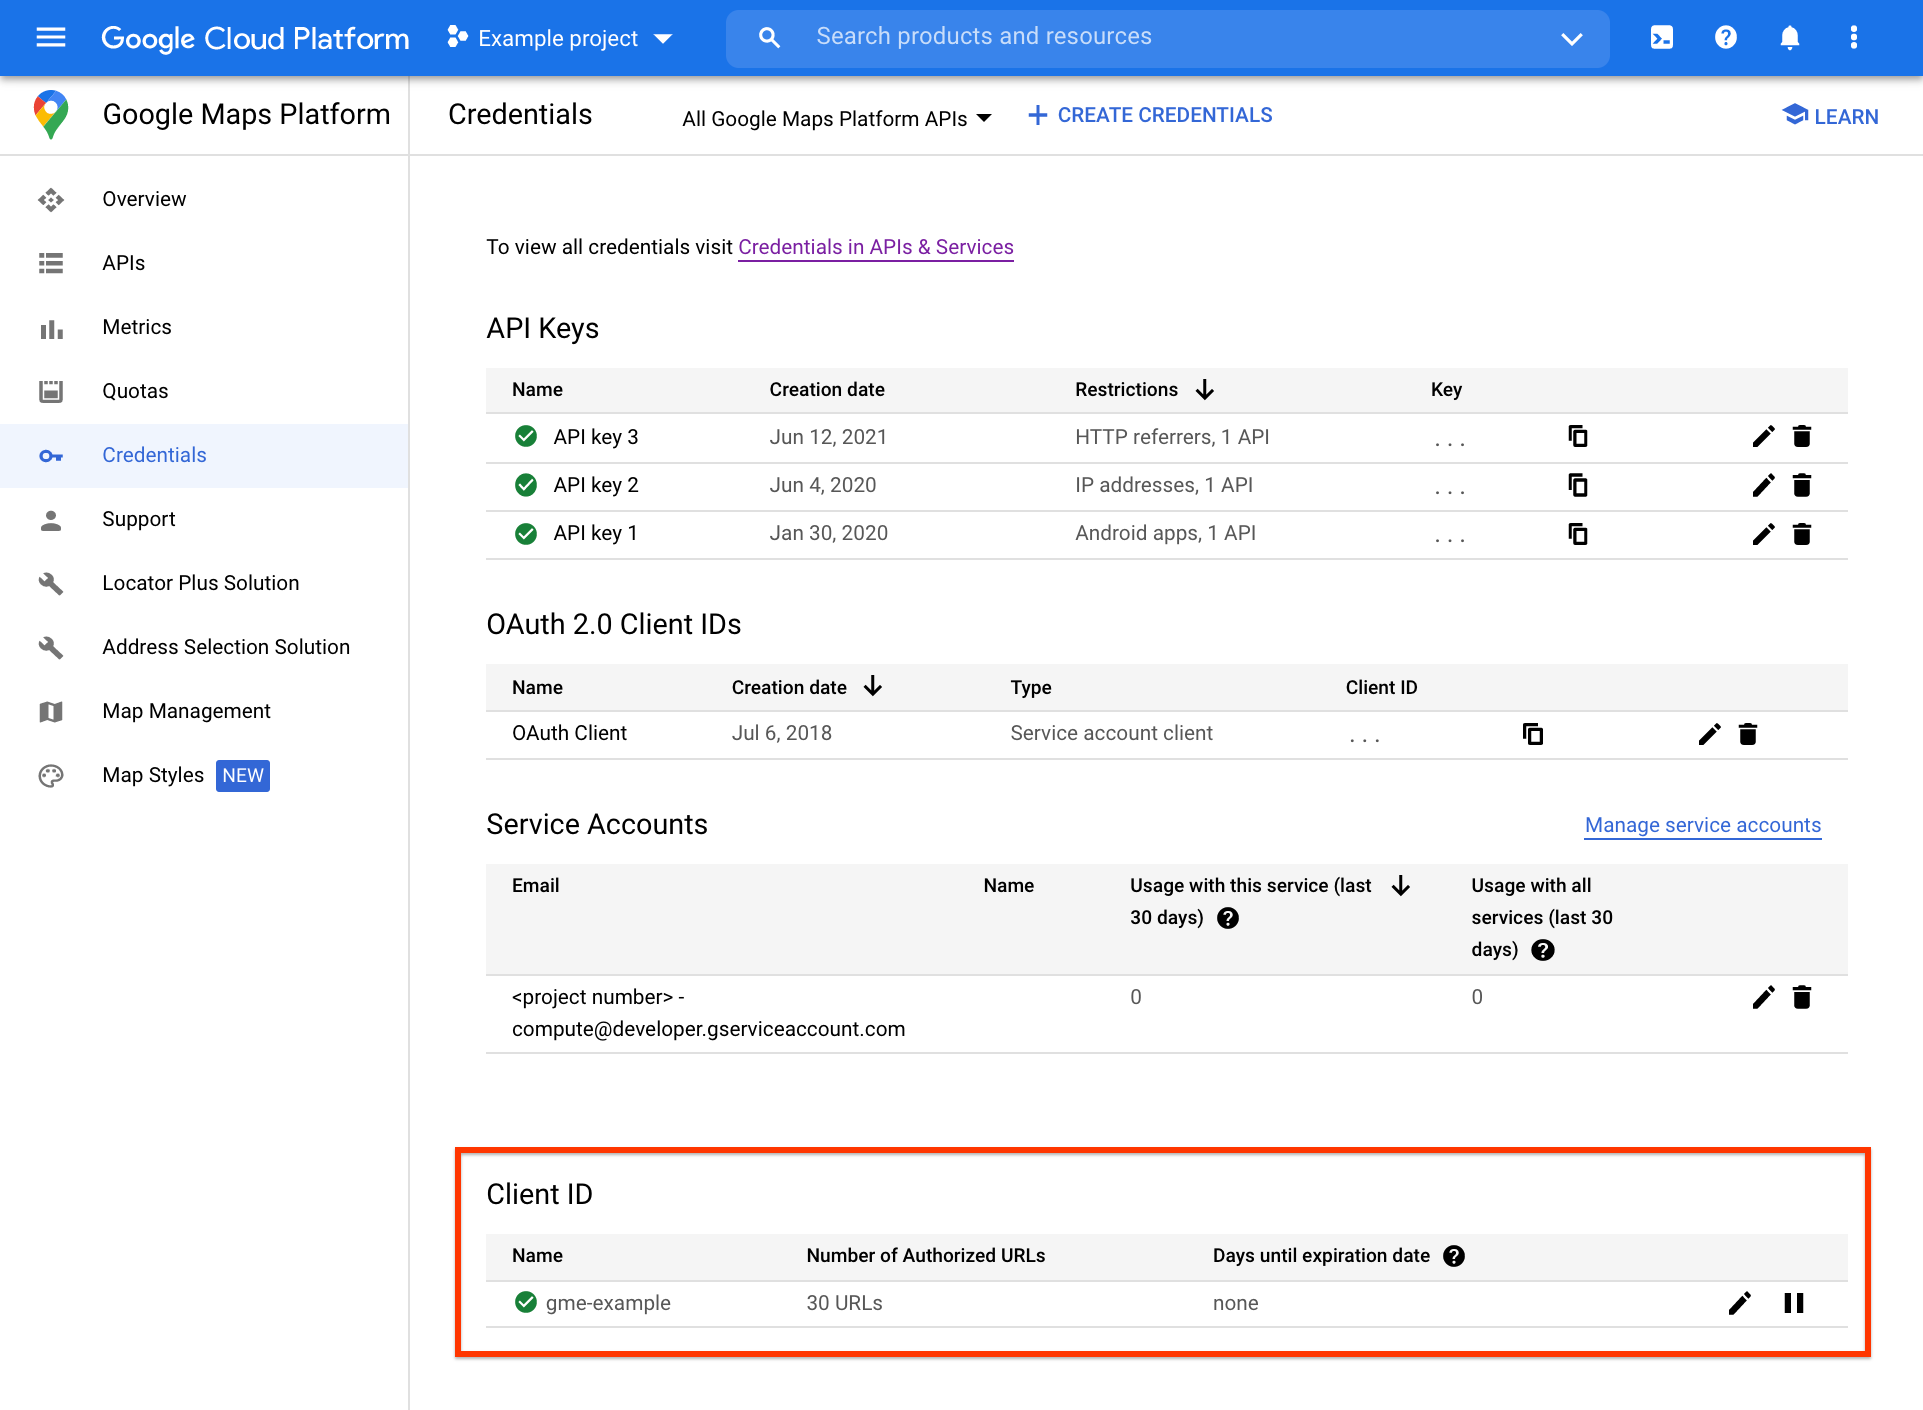Open the All Google Maps Platform APIs dropdown
Image resolution: width=1923 pixels, height=1410 pixels.
click(833, 115)
